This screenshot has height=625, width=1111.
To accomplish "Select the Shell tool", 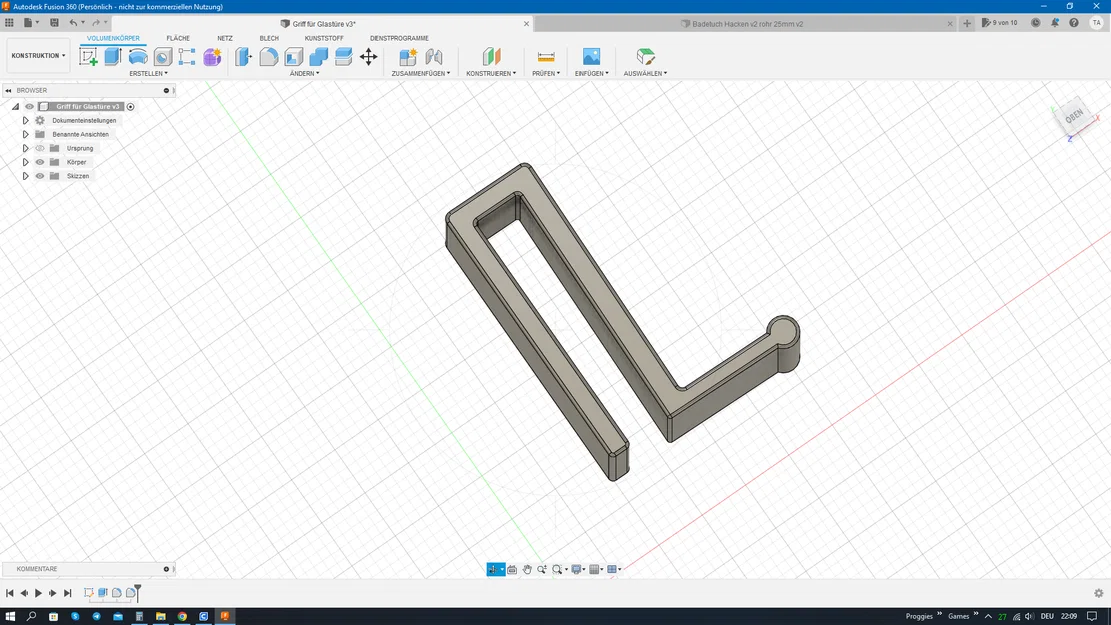I will tap(293, 57).
